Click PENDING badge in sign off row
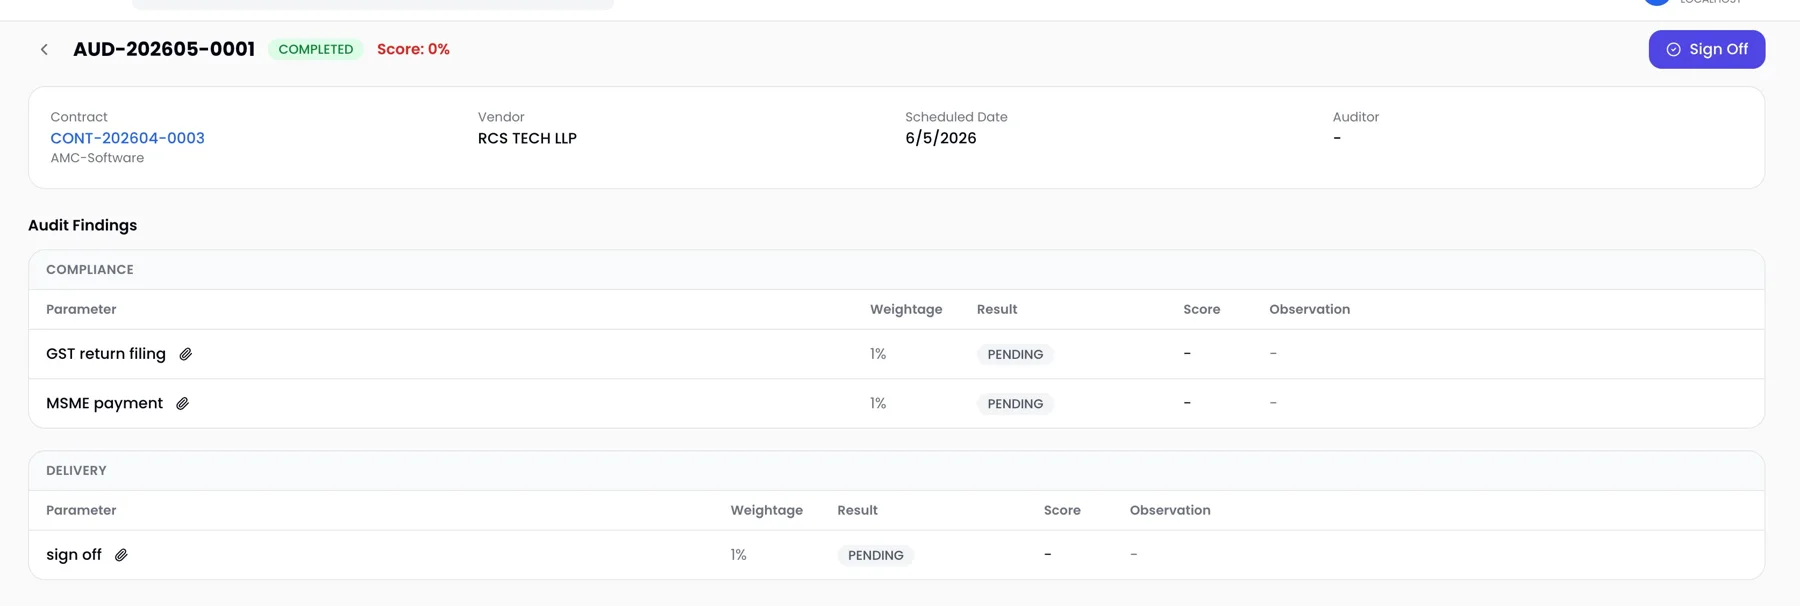The height and width of the screenshot is (606, 1800). (875, 555)
